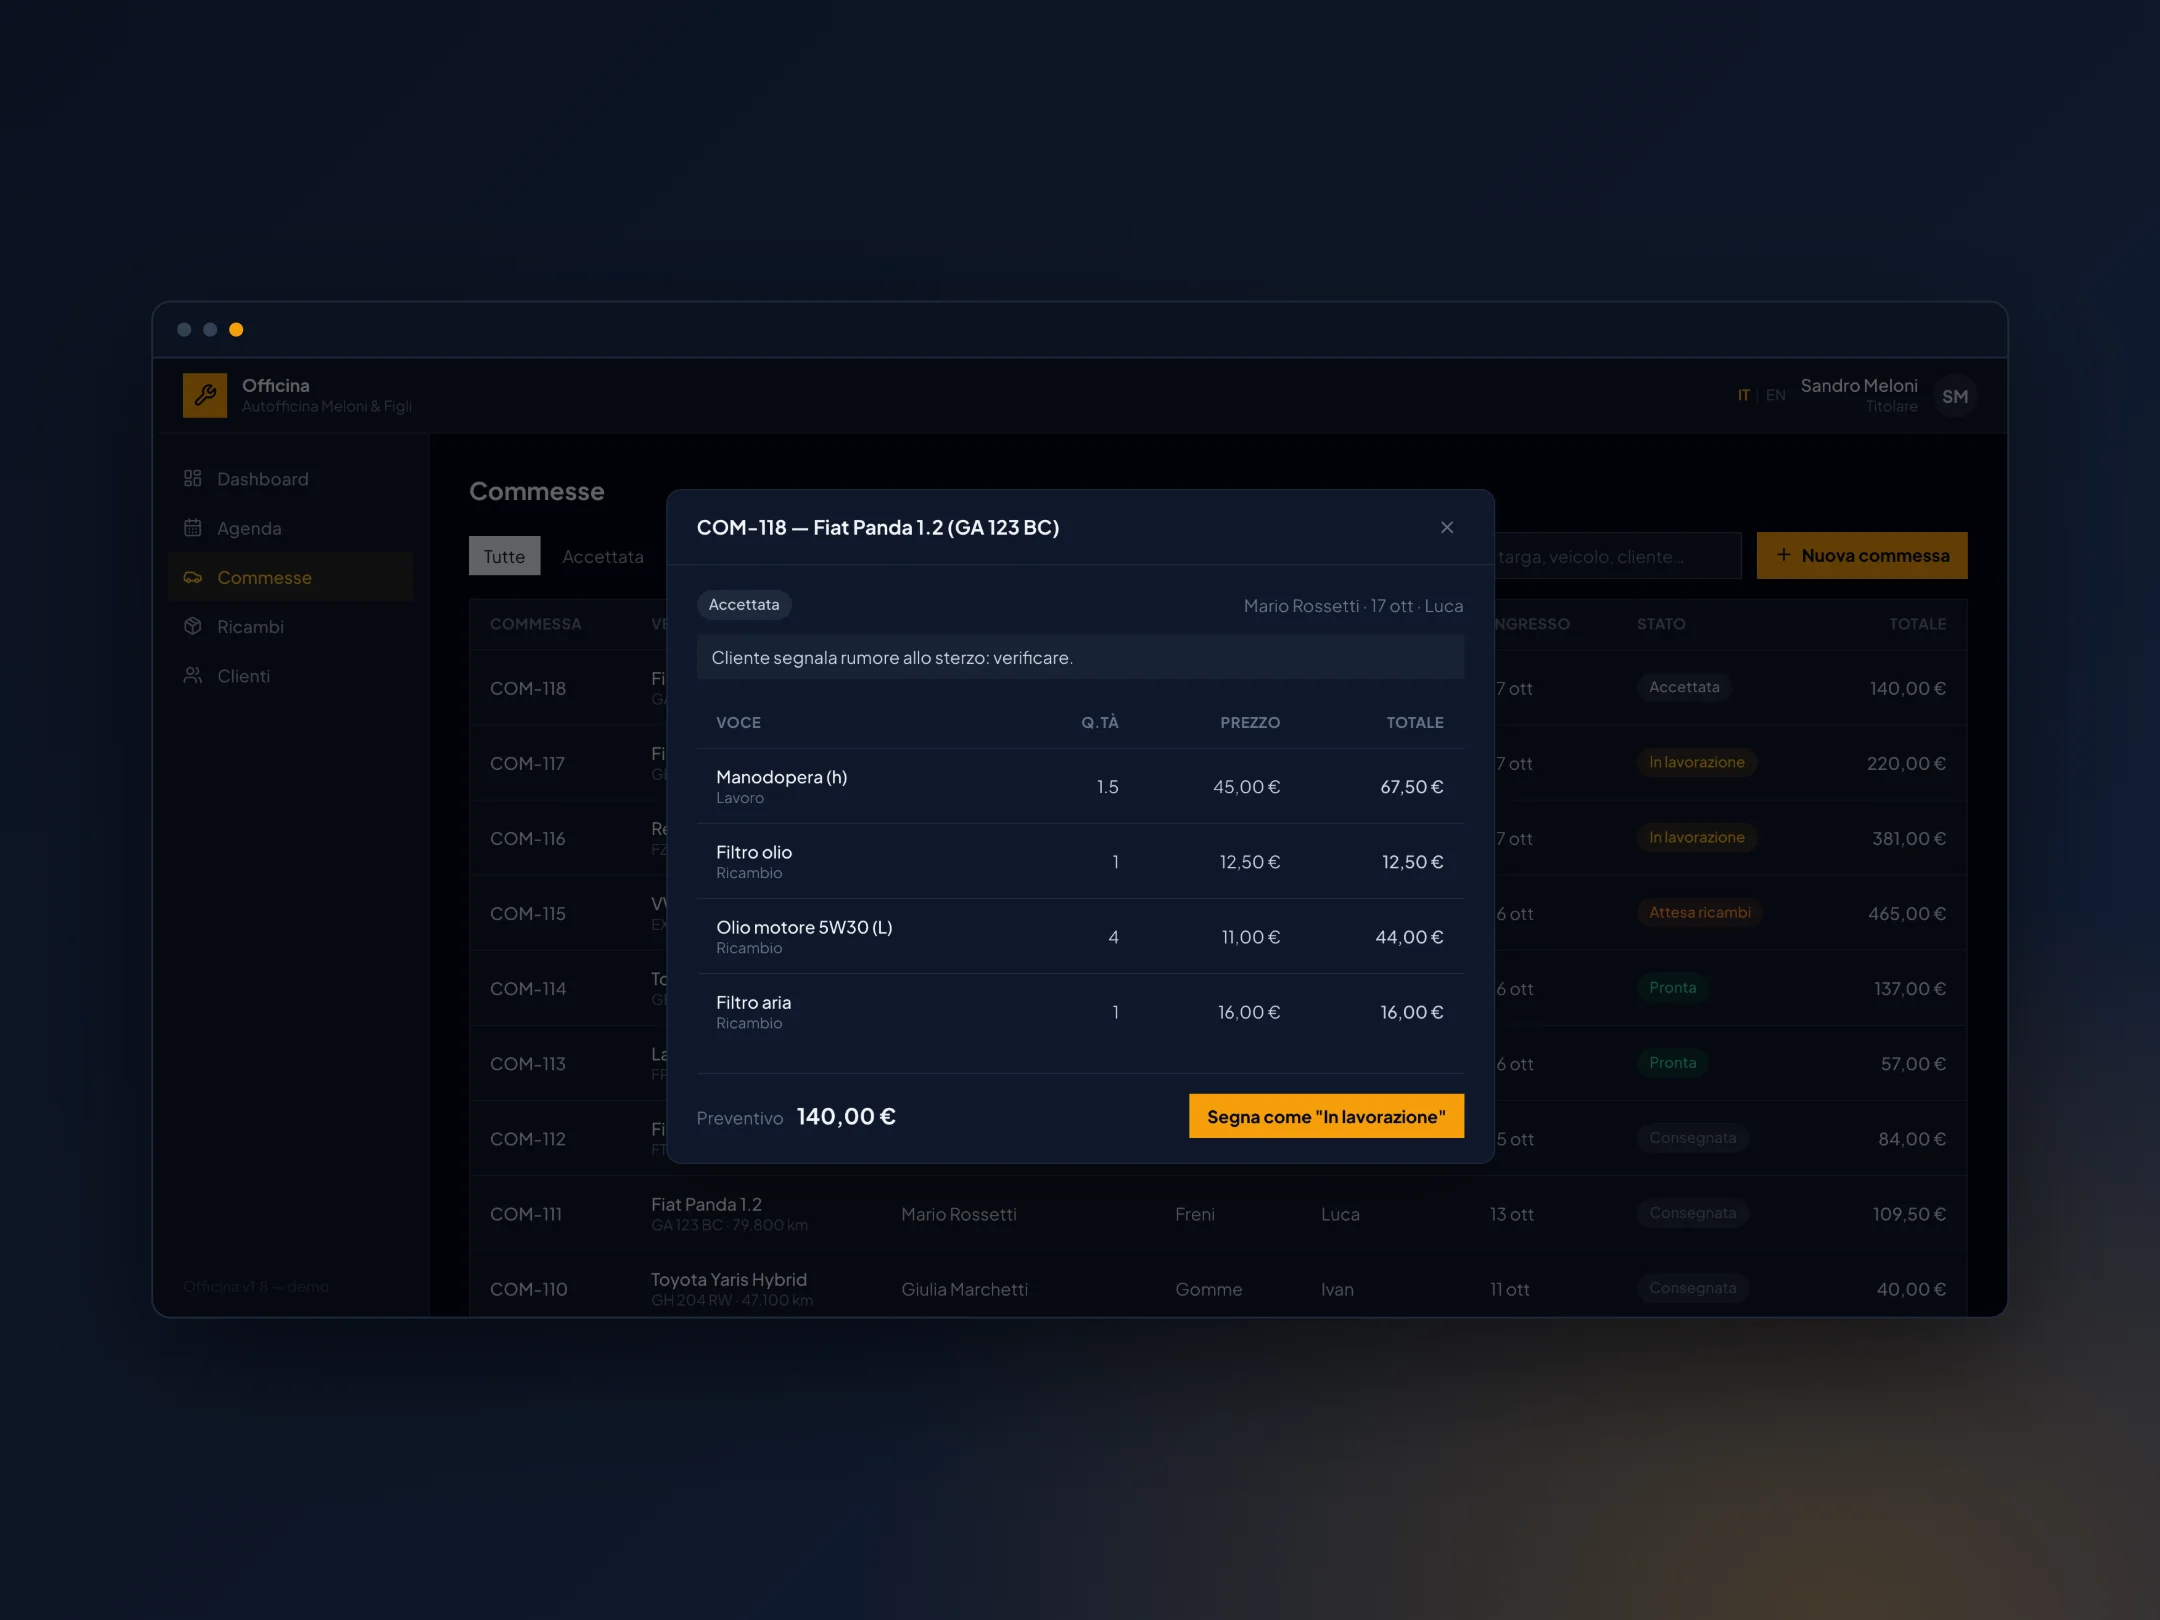Viewport: 2160px width, 1620px height.
Task: Open order COM-113 in the table
Action: coord(527,1063)
